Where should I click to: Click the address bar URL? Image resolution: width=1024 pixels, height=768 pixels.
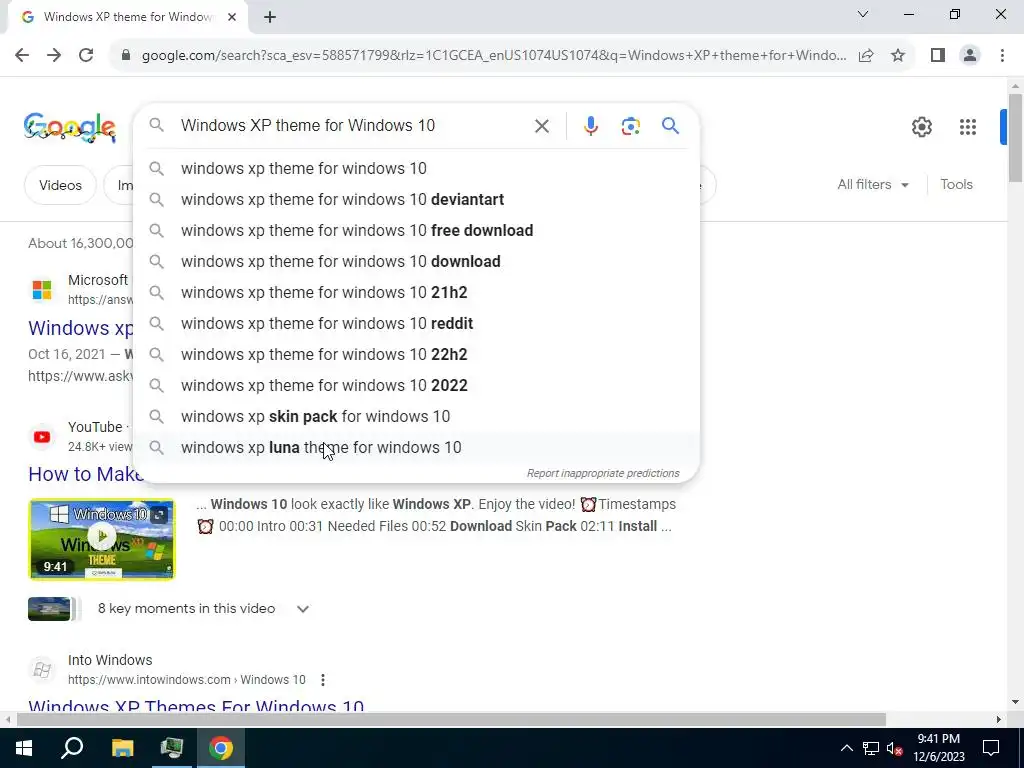click(x=494, y=56)
